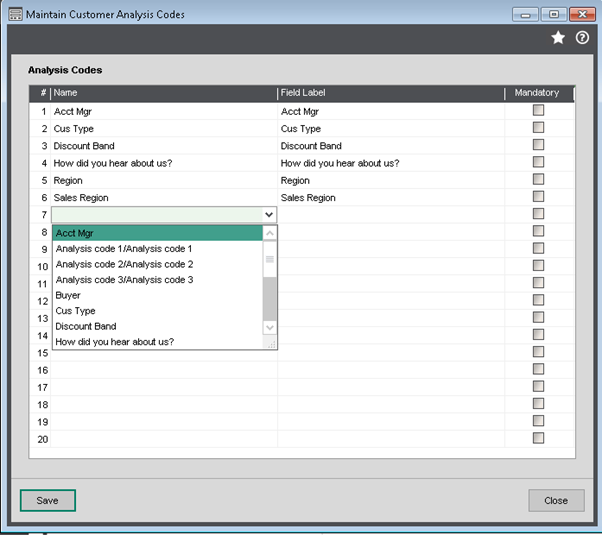Screen dimensions: 602x535
Task: Toggle Mandatory checkbox for Region row 5
Action: pos(538,179)
